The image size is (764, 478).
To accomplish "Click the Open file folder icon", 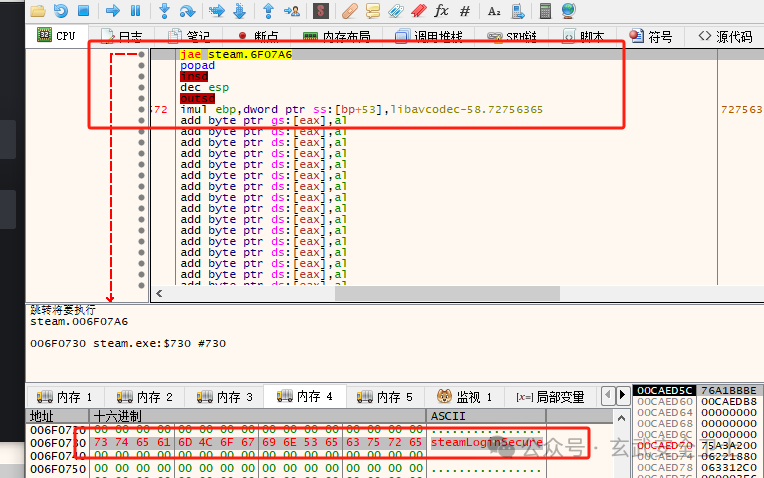I will [38, 10].
